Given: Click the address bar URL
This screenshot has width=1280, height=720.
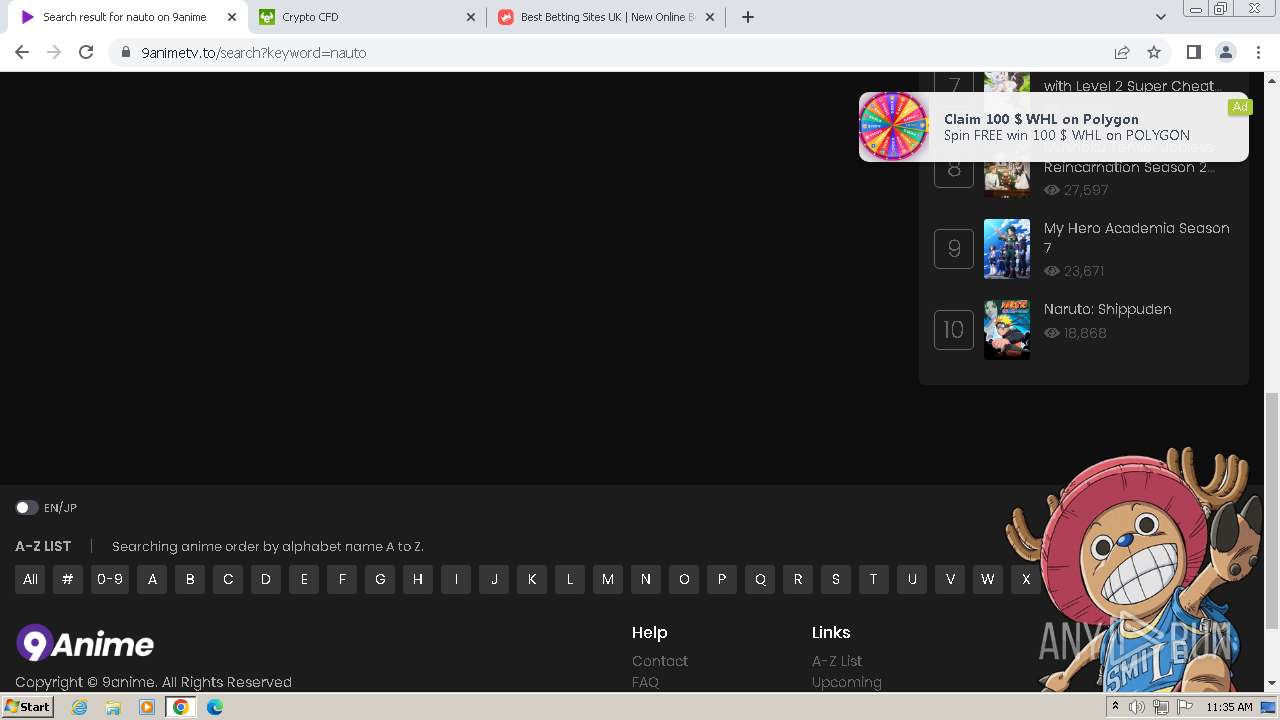Looking at the screenshot, I should click(x=254, y=53).
